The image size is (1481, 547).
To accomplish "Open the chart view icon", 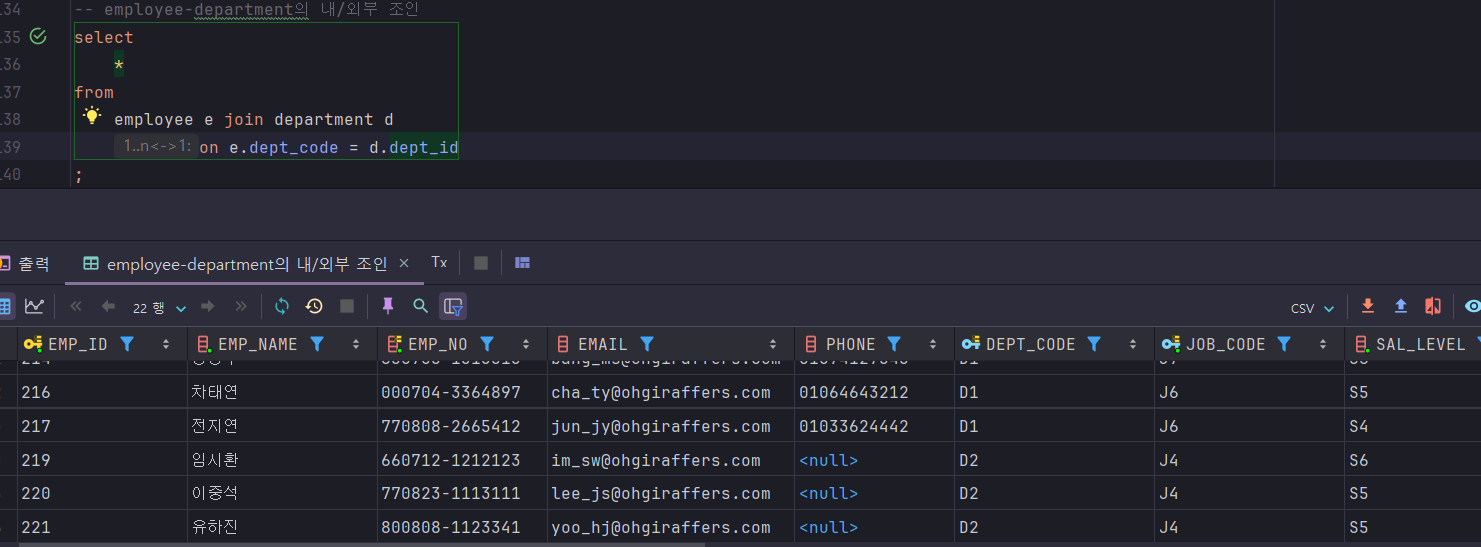I will click(x=35, y=306).
